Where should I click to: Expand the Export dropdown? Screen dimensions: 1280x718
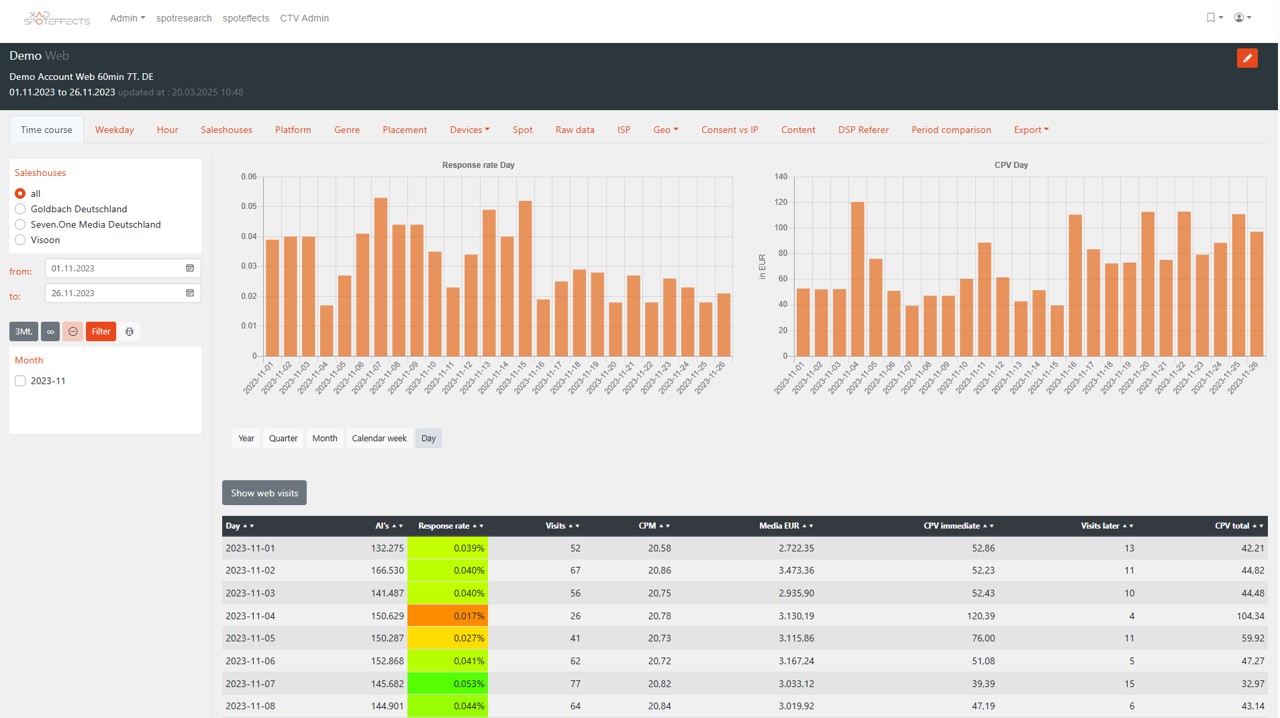click(1030, 130)
